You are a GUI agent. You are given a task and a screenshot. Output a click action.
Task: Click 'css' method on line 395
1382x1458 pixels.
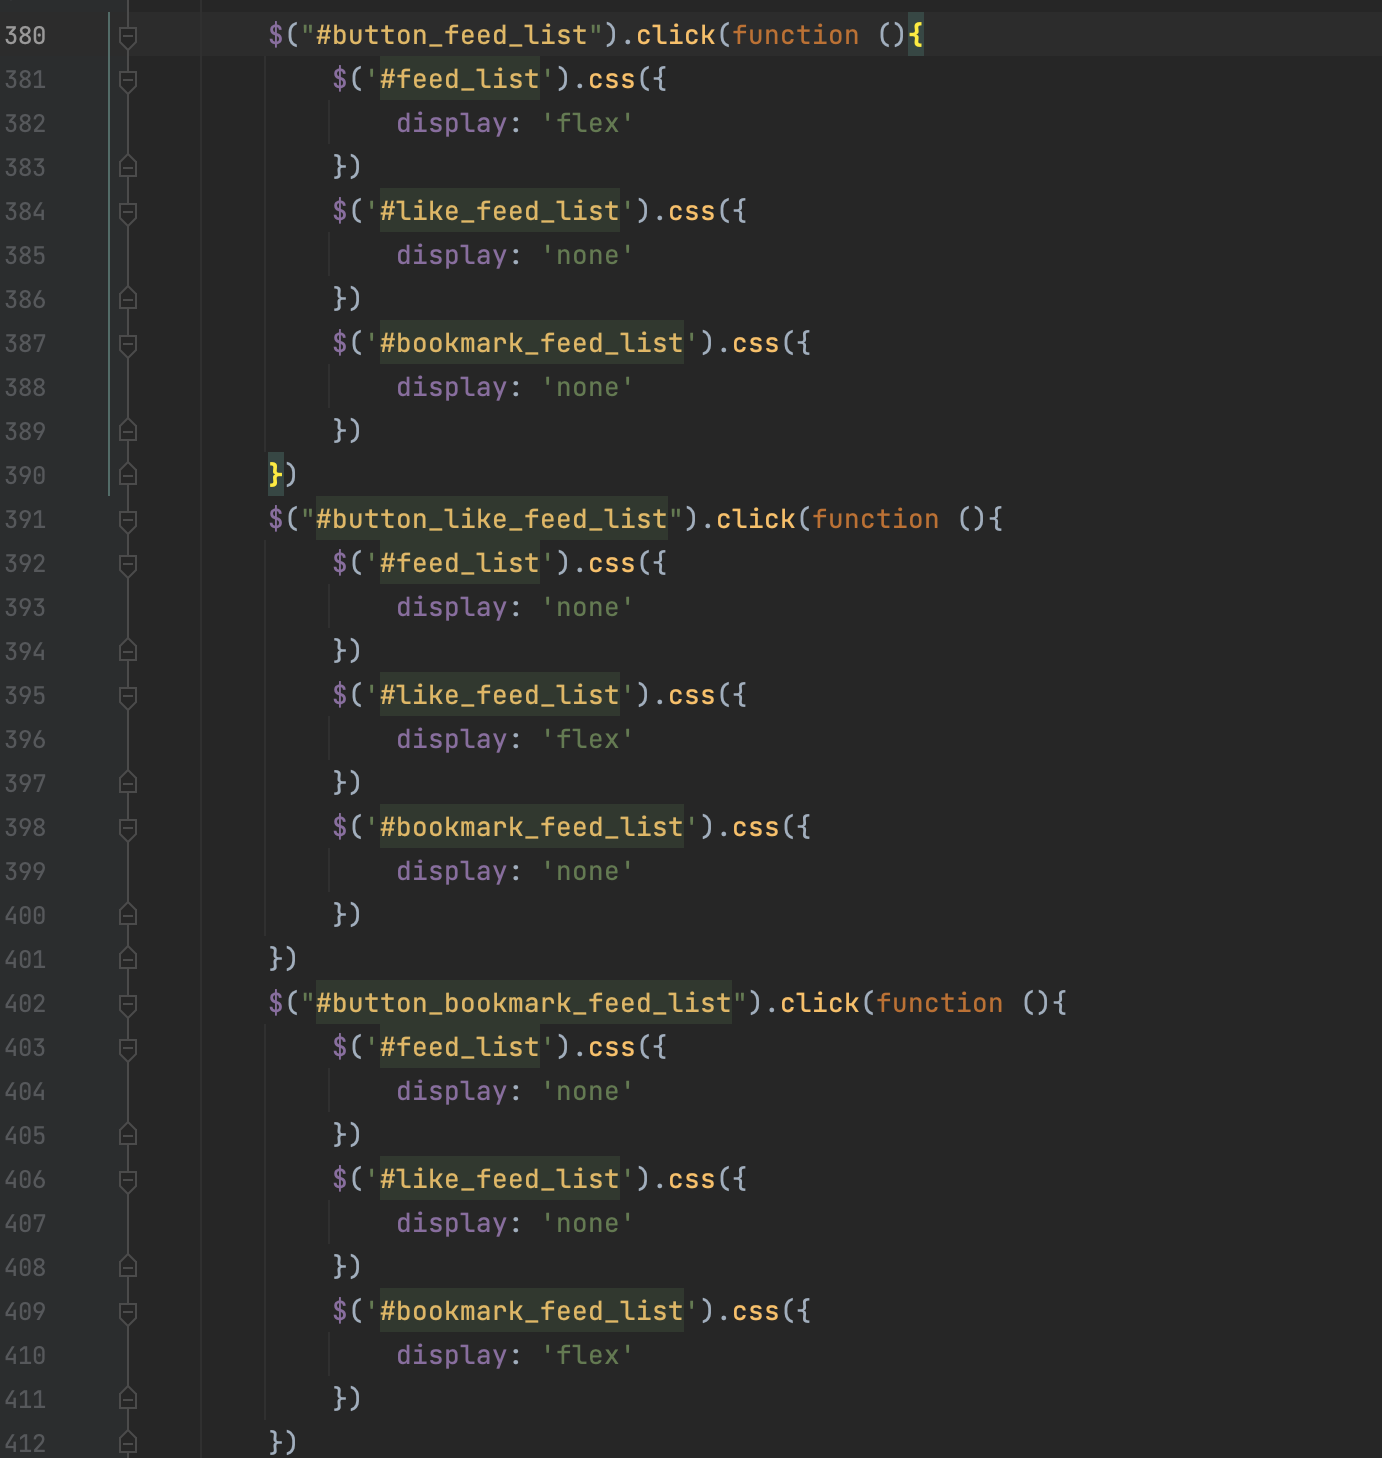[692, 696]
